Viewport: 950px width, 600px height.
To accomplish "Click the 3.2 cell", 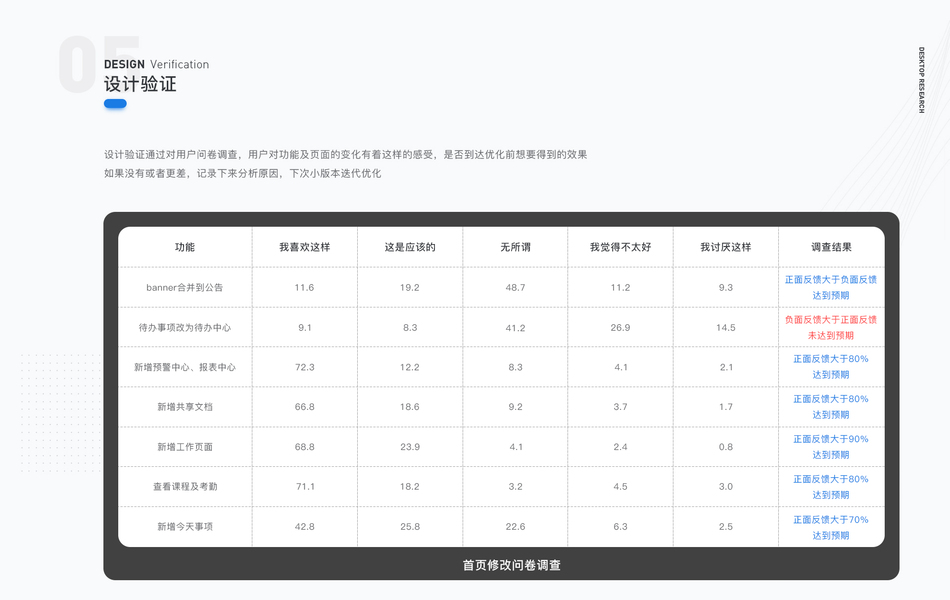I will pos(516,486).
